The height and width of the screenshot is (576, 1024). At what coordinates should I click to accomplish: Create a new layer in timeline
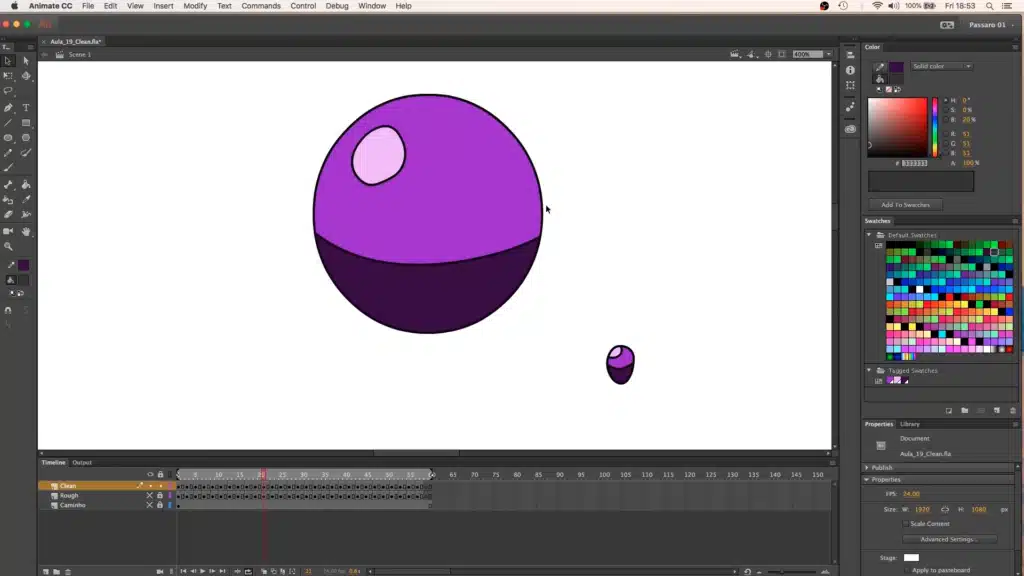pos(45,571)
